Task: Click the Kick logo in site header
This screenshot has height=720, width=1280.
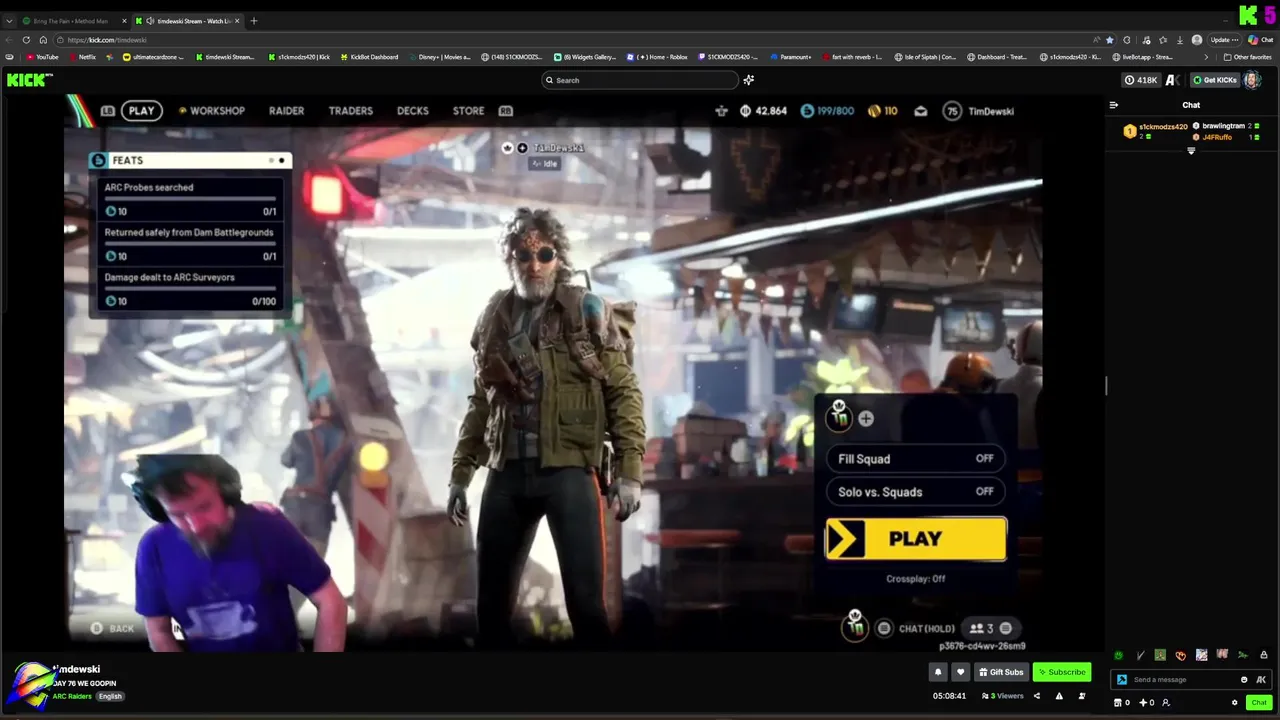Action: (30, 80)
